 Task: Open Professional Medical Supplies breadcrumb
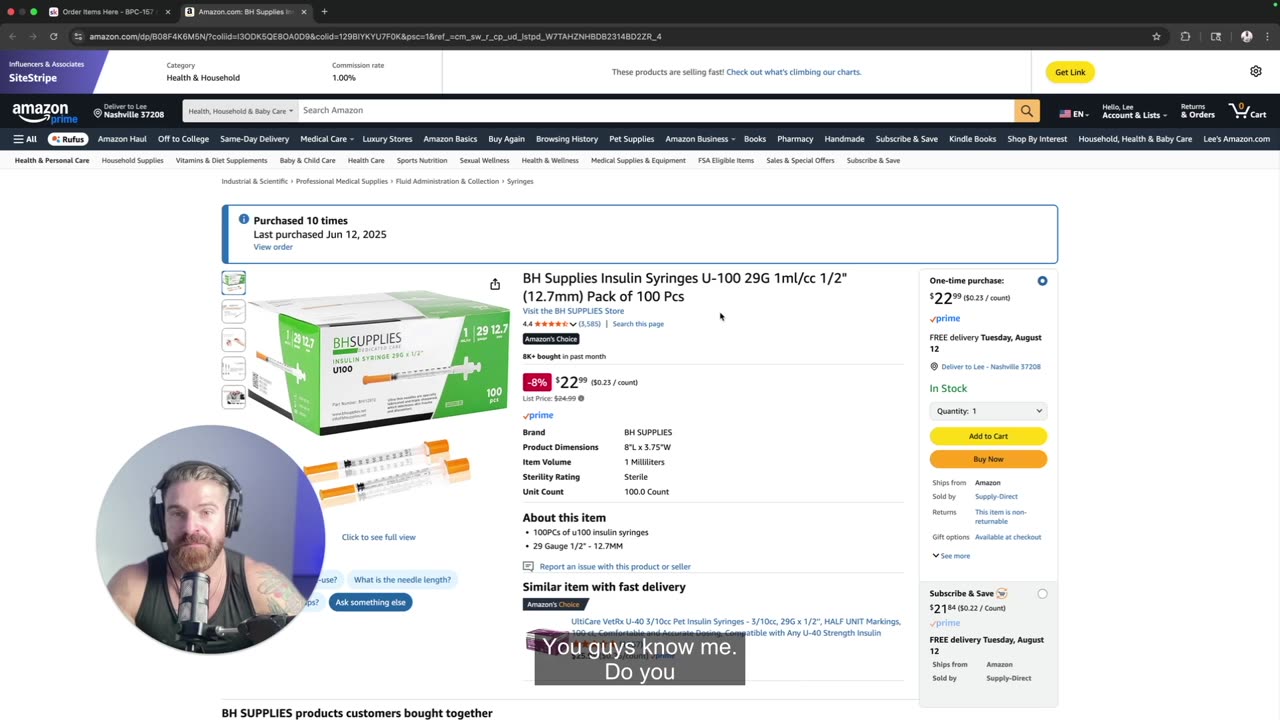coord(341,181)
